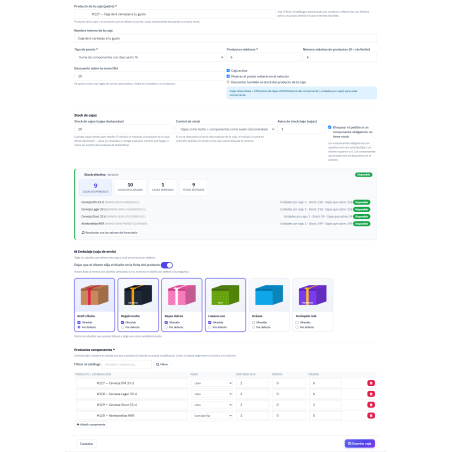This screenshot has width=452, height=452.
Task: Set black gift box as 'Por defecto'
Action: pos(122,327)
